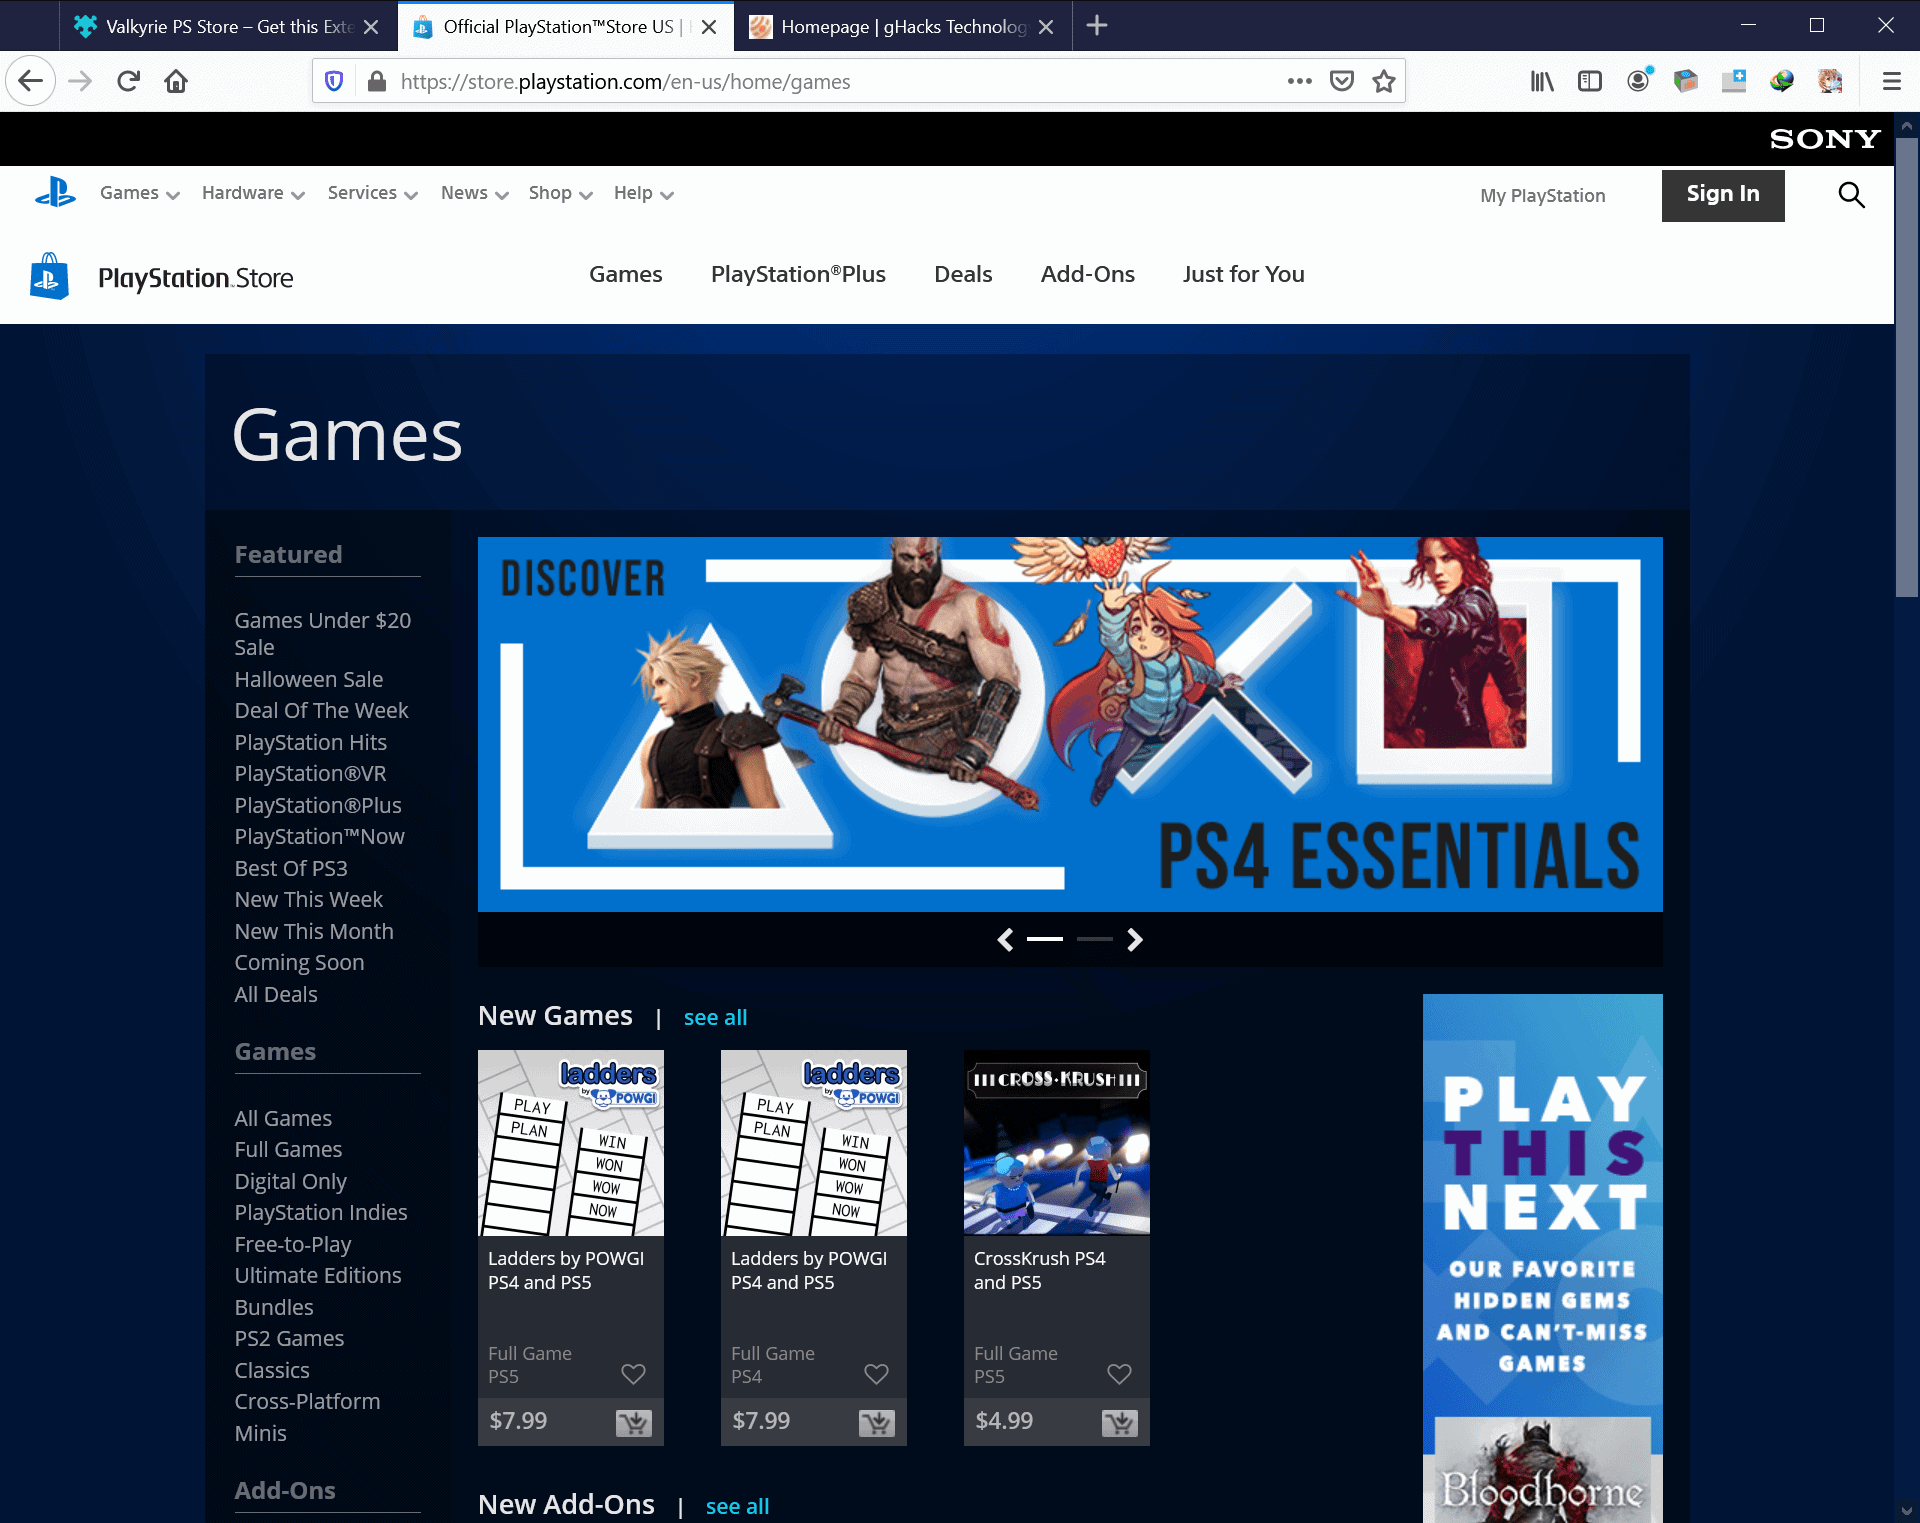1920x1523 pixels.
Task: Toggle to previous banner slide using left arrow
Action: 1005,938
